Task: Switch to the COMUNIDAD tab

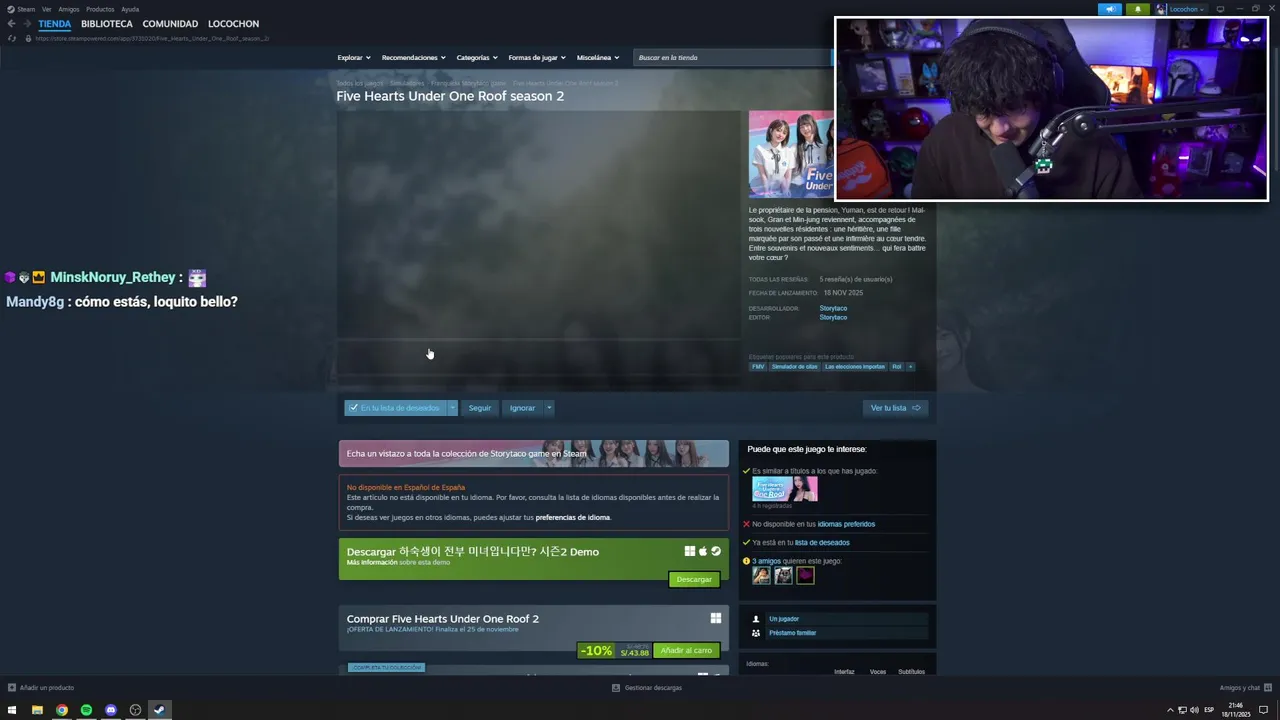Action: click(170, 24)
